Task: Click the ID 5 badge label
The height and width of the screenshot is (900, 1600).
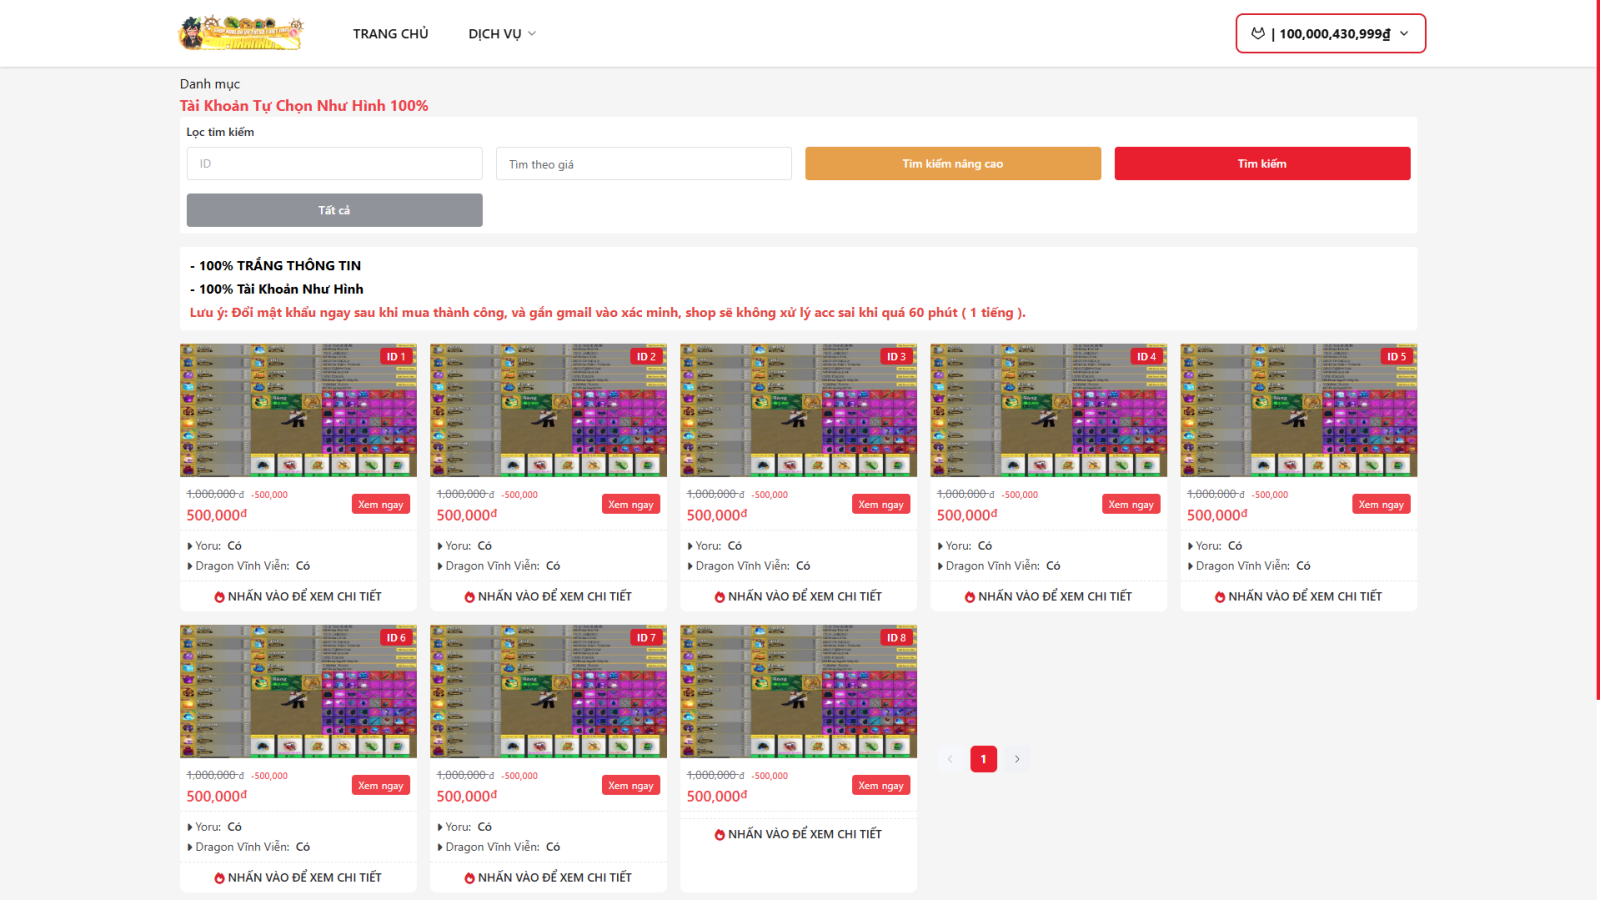Action: click(x=1396, y=357)
